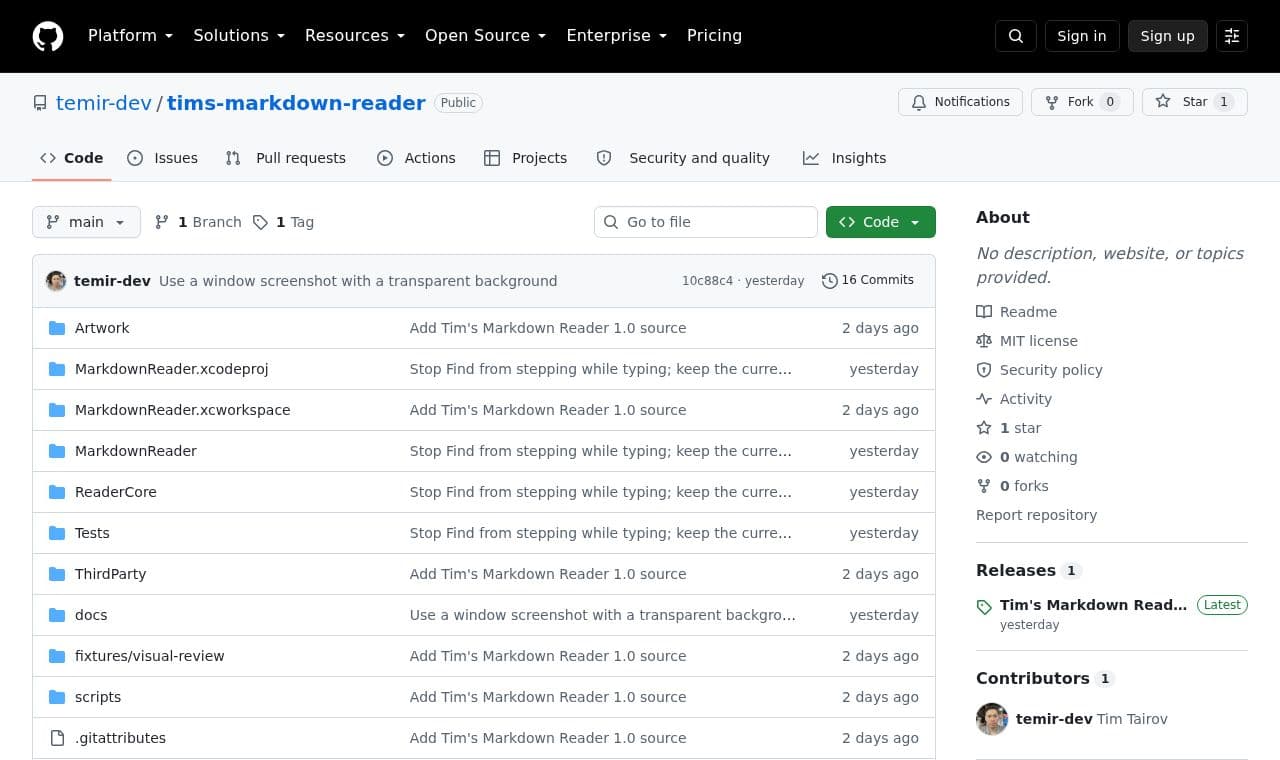Switch to the Pull requests tab
This screenshot has width=1280, height=760.
286,158
